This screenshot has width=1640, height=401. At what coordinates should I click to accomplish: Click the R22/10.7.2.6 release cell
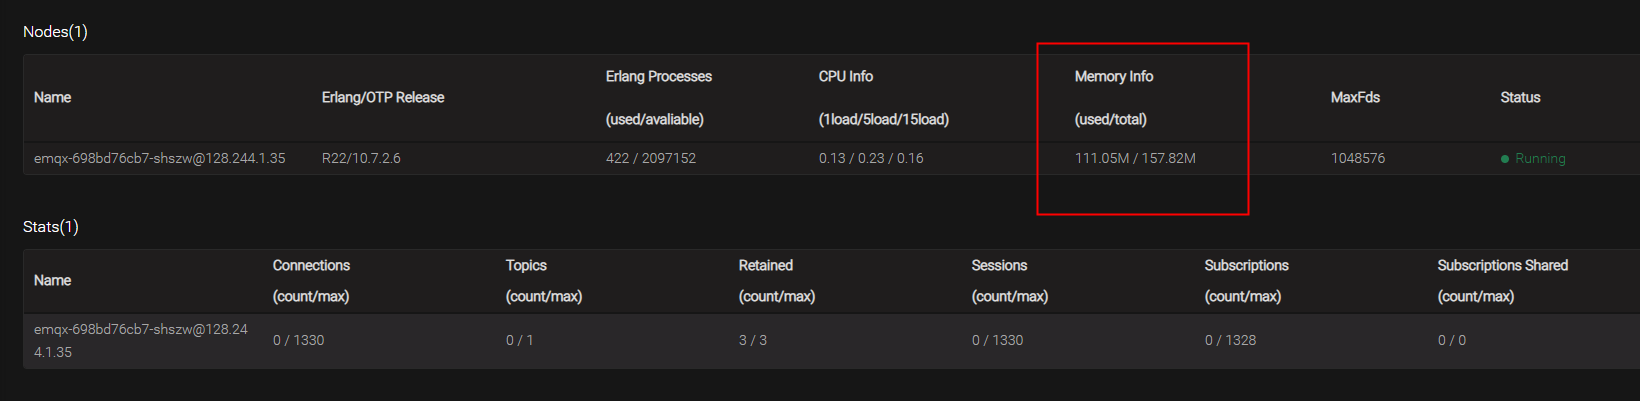click(x=361, y=159)
